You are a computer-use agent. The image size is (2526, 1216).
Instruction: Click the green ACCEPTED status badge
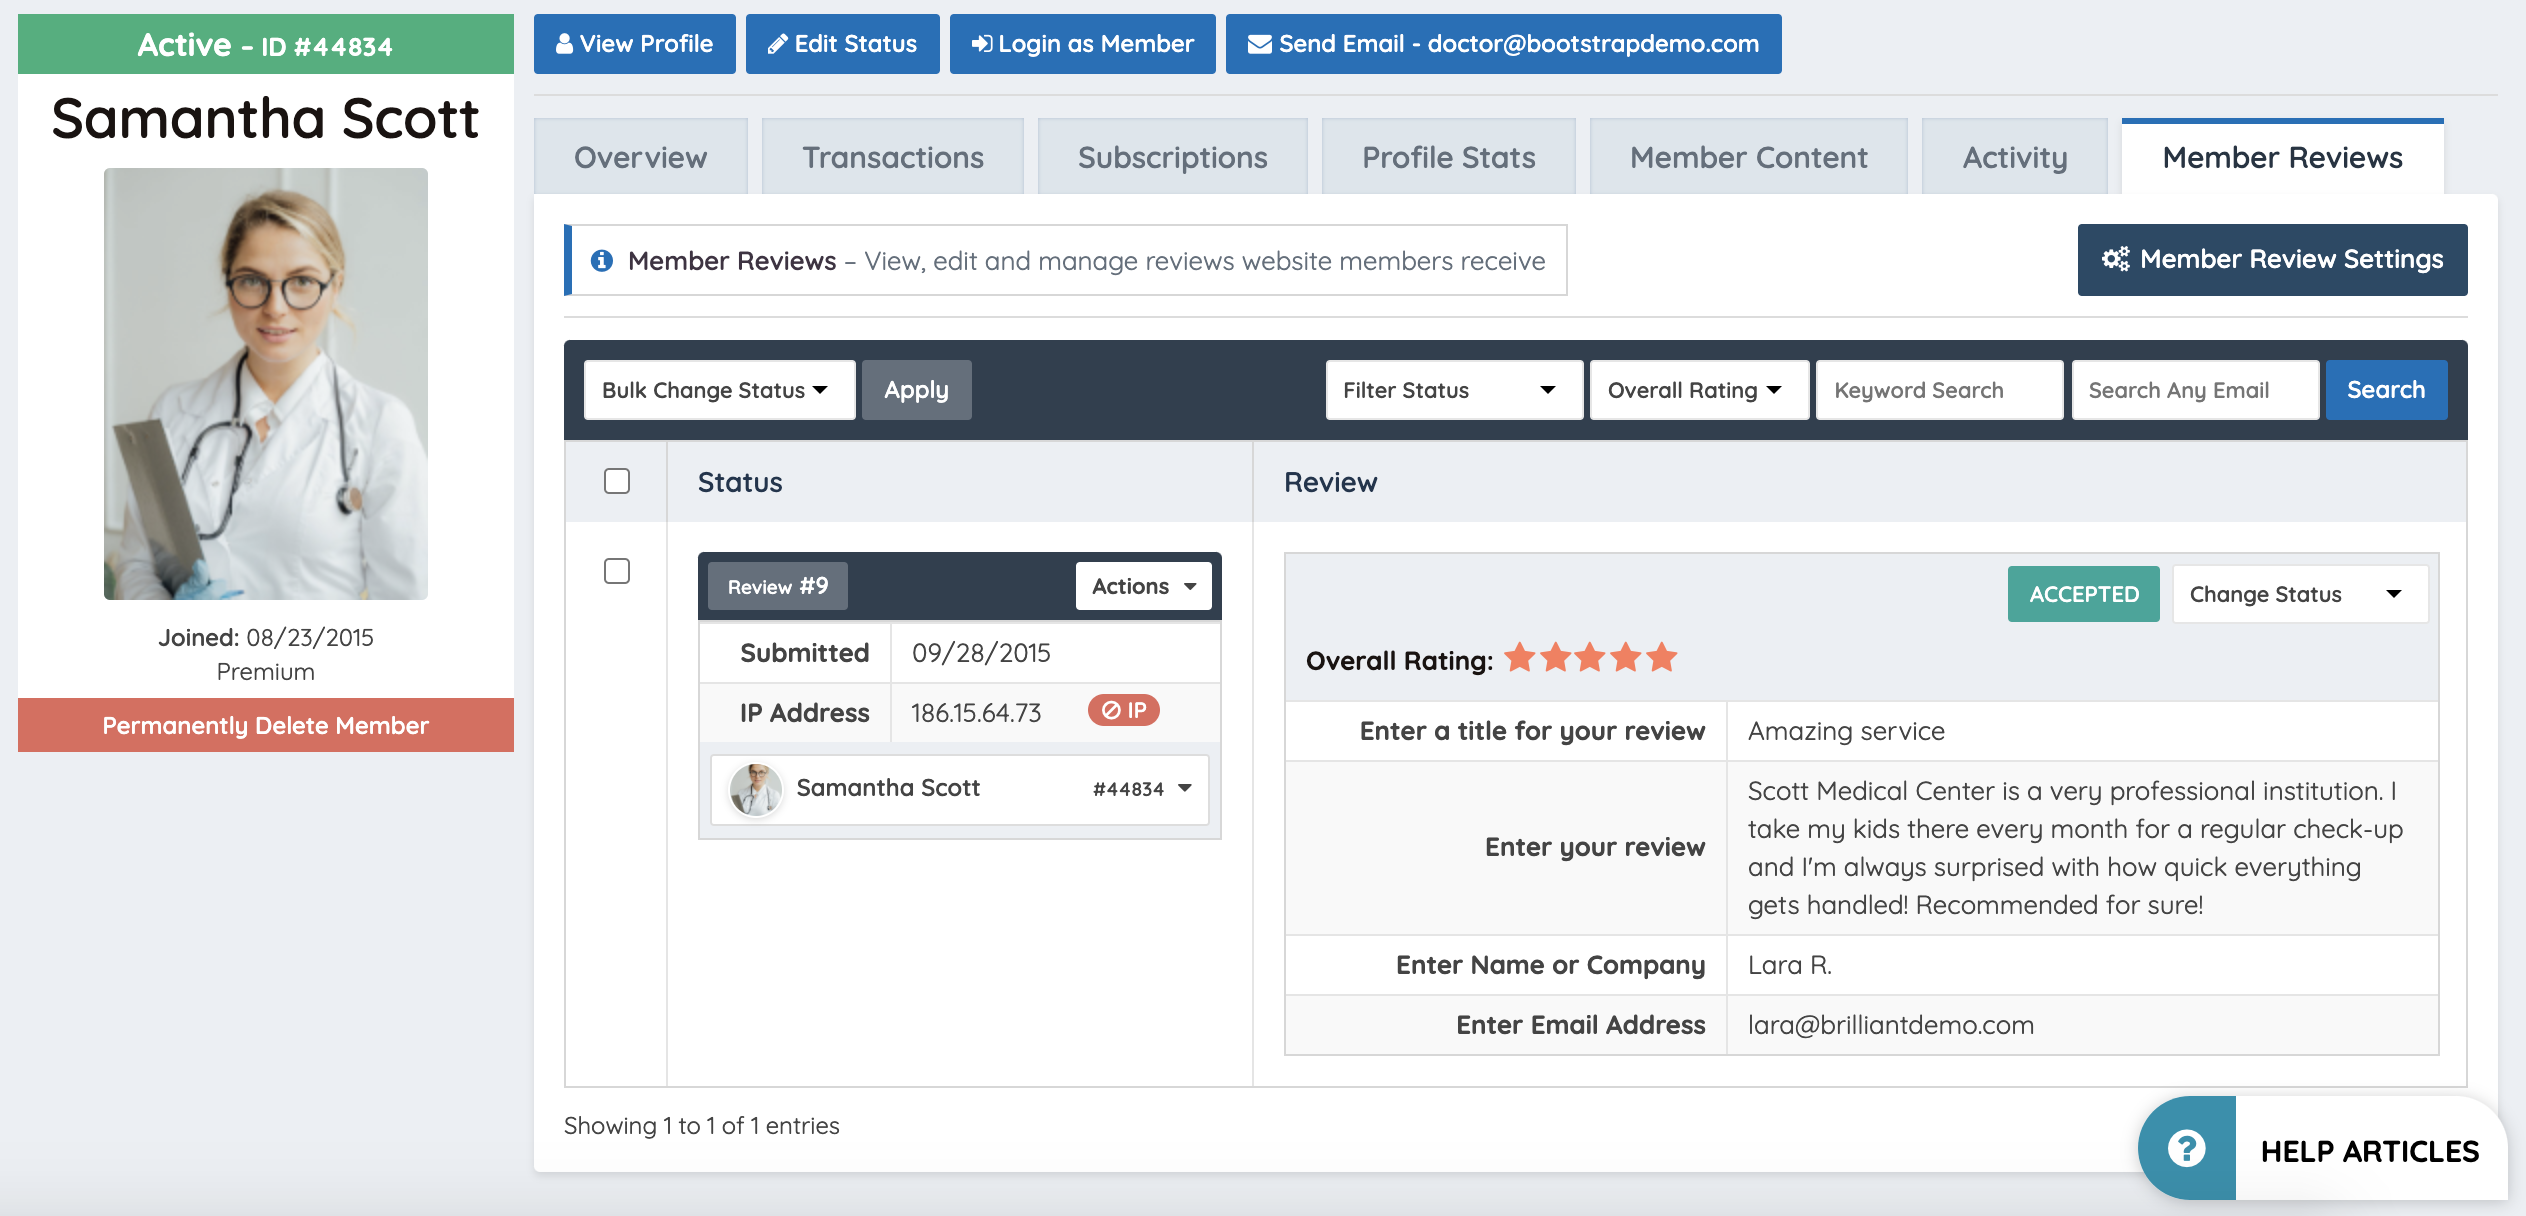point(2083,595)
